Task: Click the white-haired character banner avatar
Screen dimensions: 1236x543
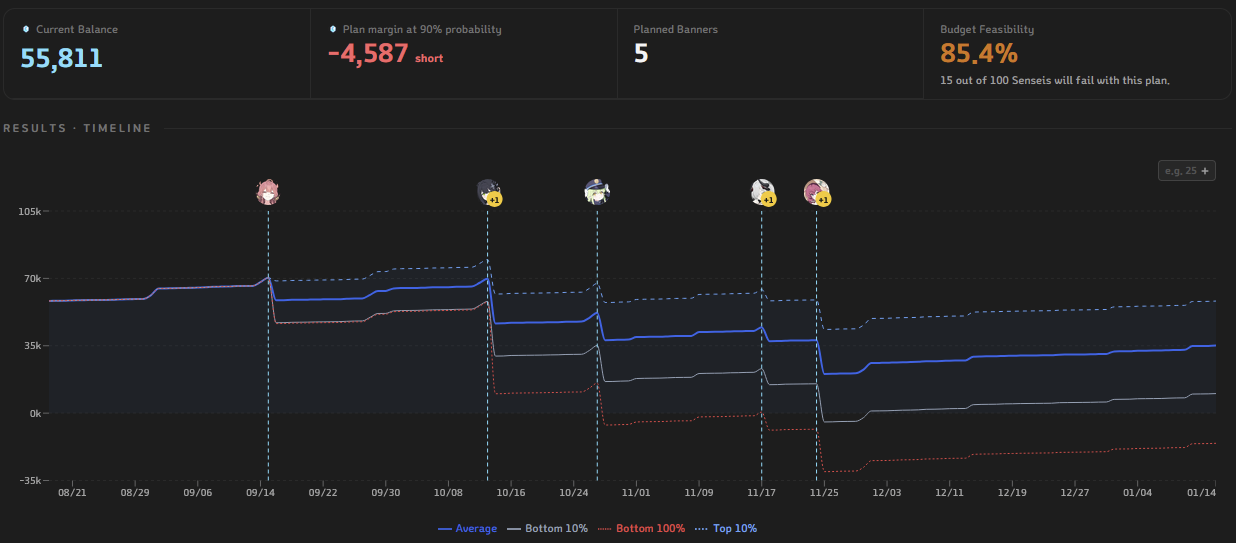Action: [762, 192]
